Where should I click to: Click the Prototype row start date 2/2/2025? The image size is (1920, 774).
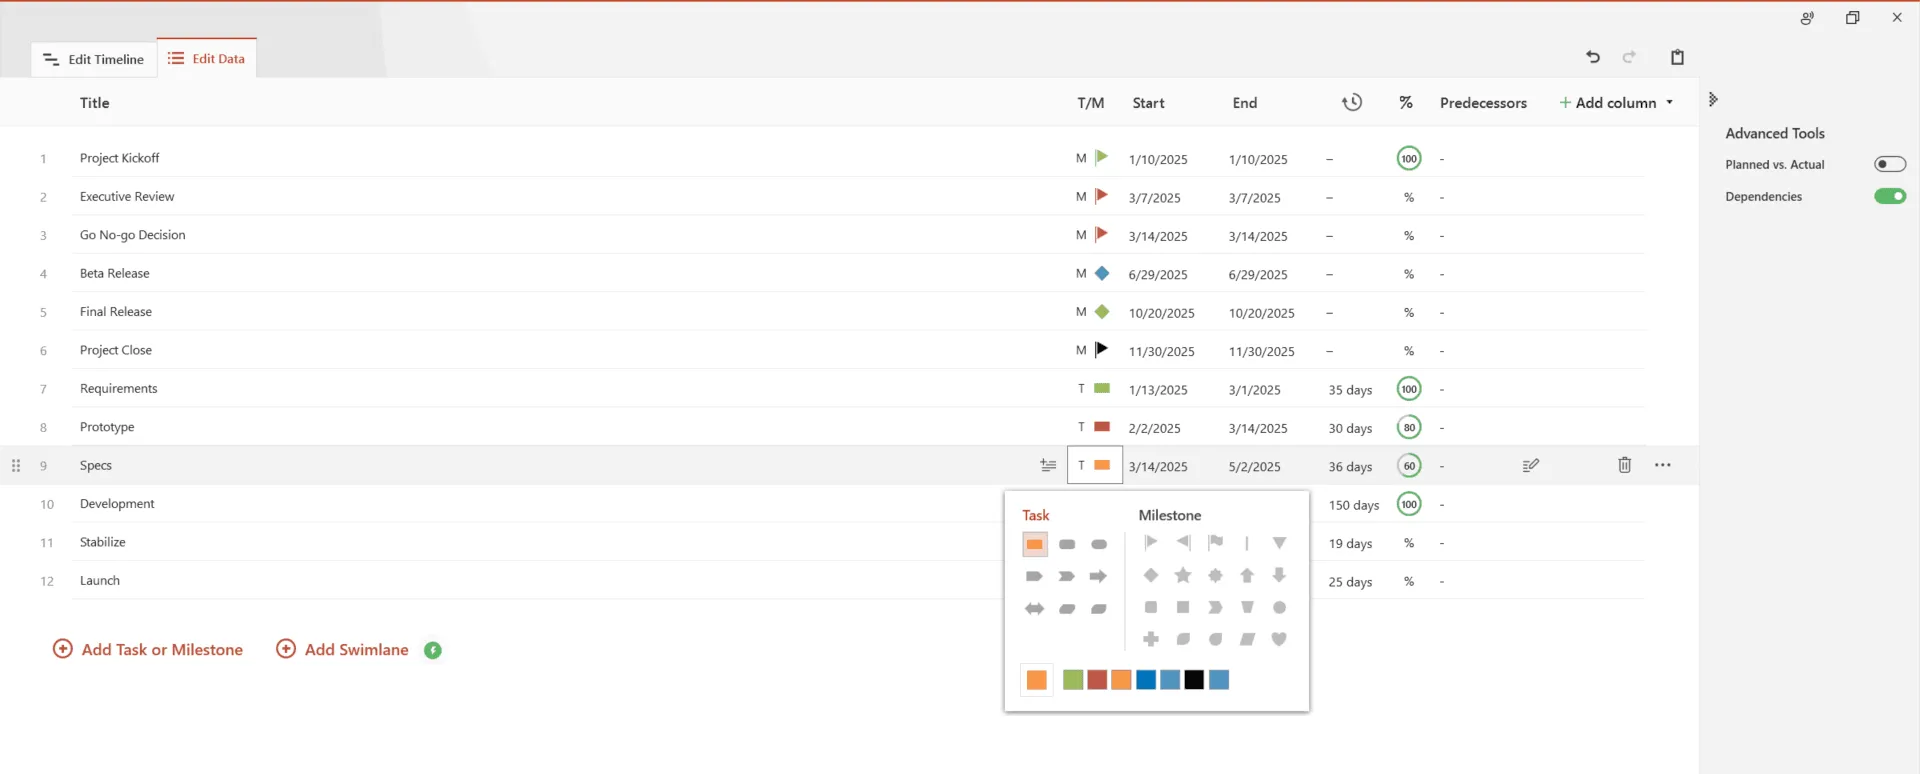tap(1154, 428)
